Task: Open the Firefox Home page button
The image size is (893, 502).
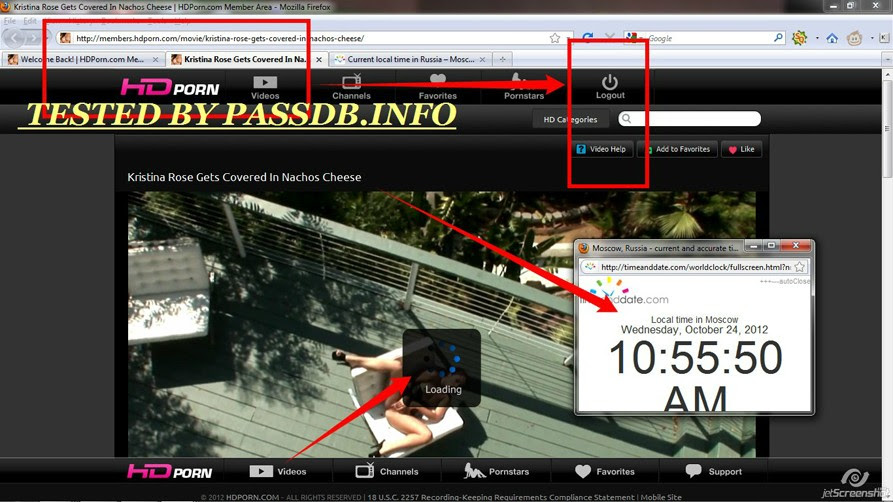Action: (x=832, y=38)
